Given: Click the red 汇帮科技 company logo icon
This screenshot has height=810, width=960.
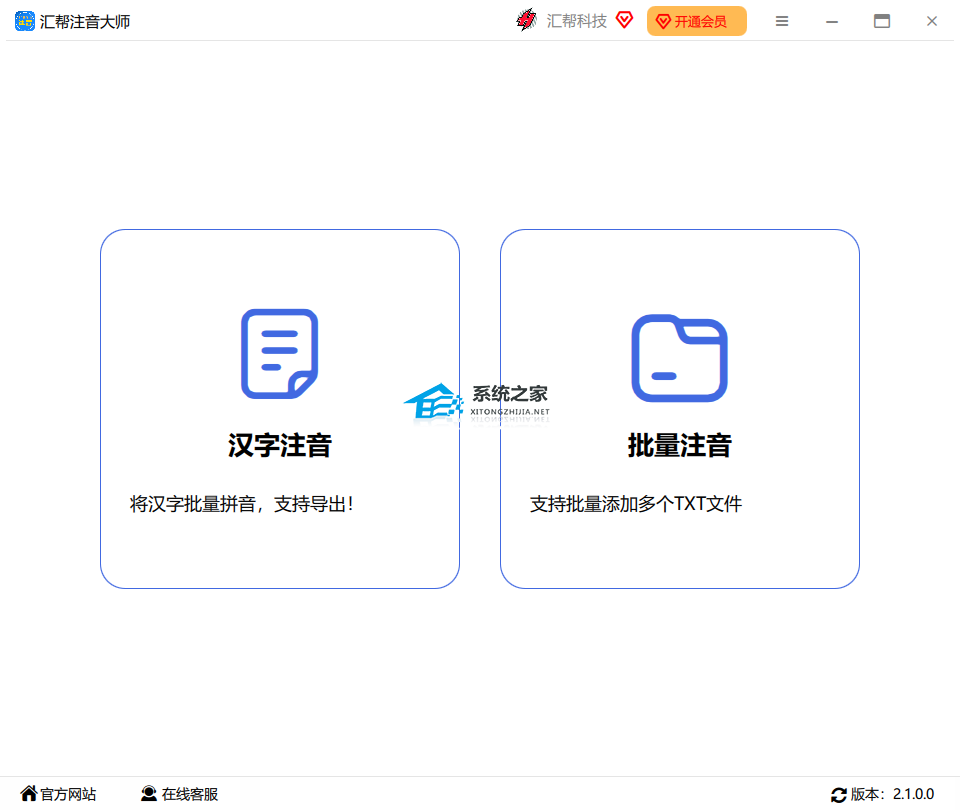Looking at the screenshot, I should point(526,20).
